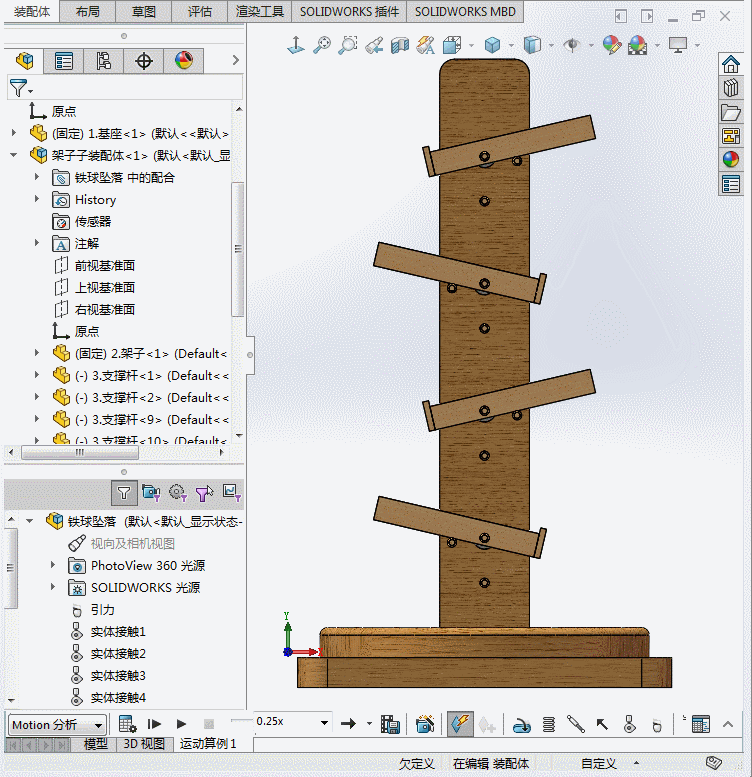Open the 0.25x playback speed dropdown

tap(324, 722)
